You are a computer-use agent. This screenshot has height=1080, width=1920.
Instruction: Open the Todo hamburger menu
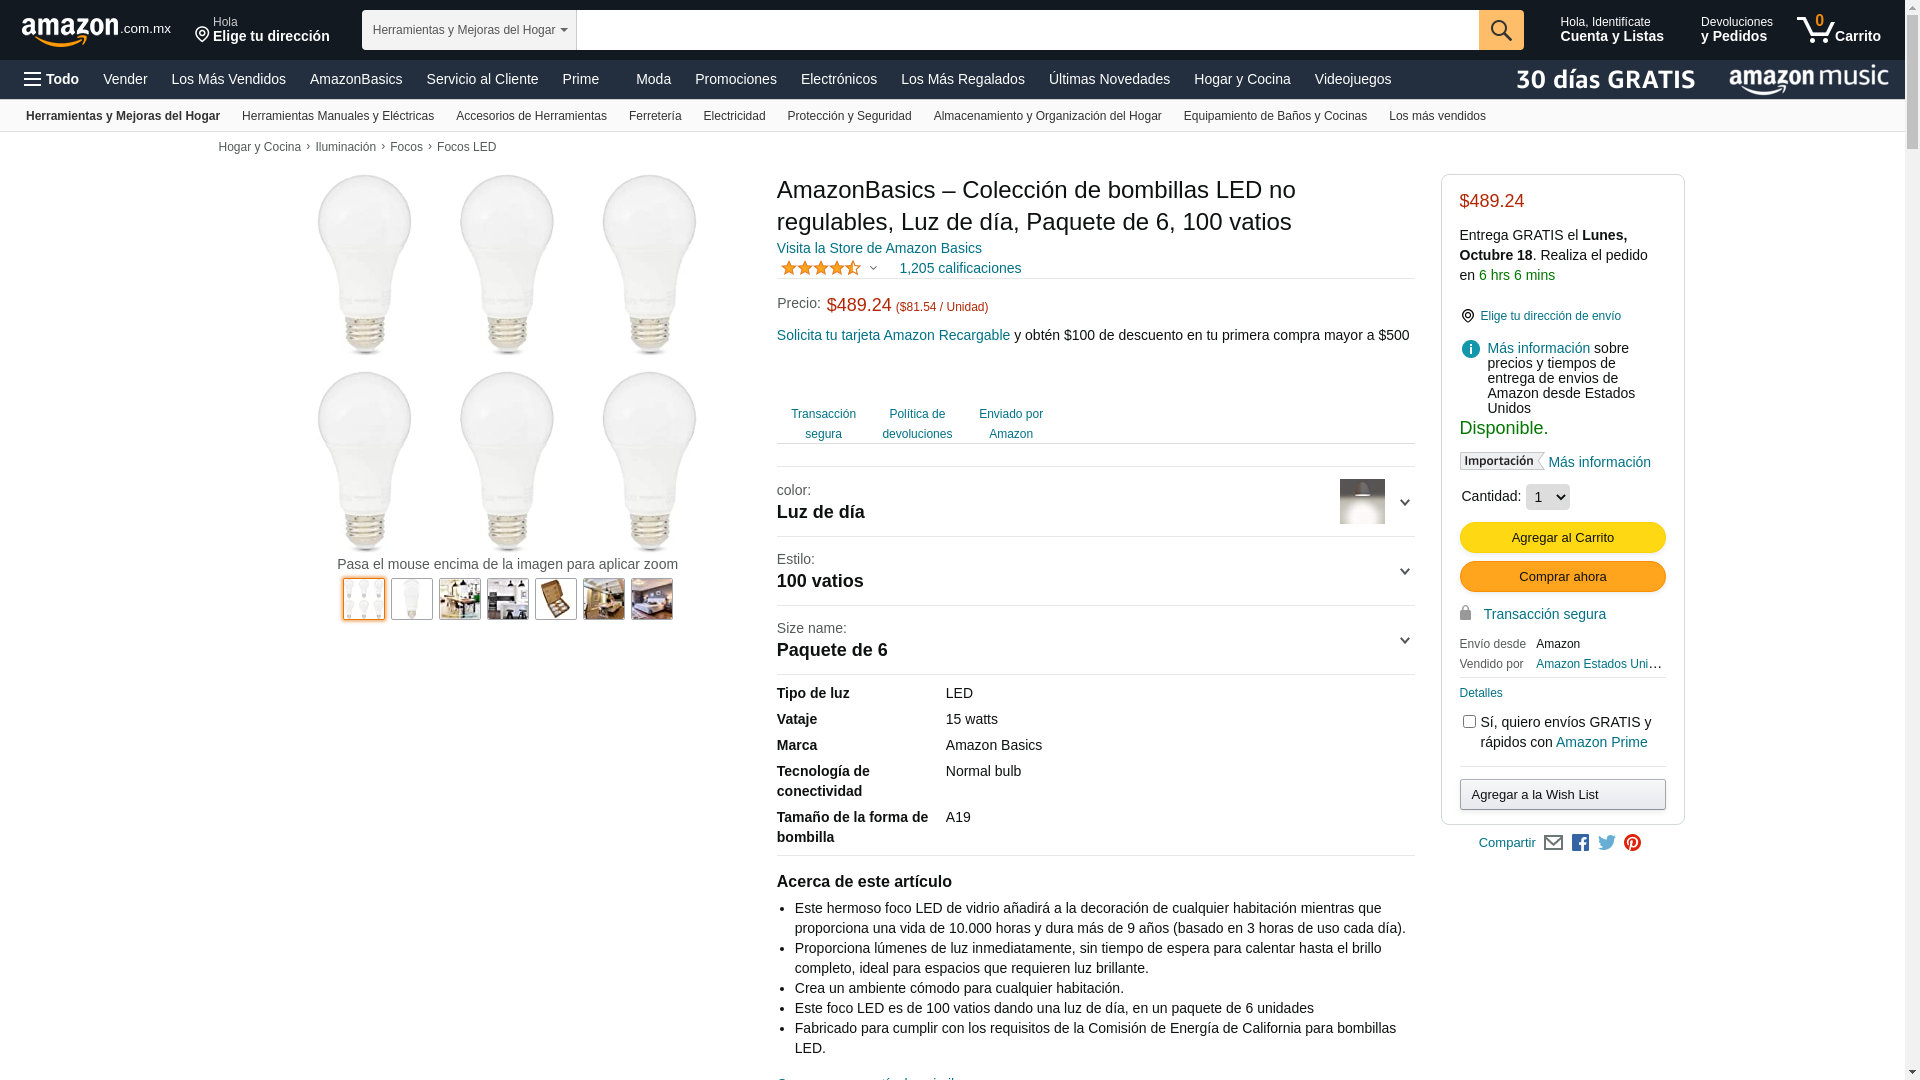tap(52, 79)
